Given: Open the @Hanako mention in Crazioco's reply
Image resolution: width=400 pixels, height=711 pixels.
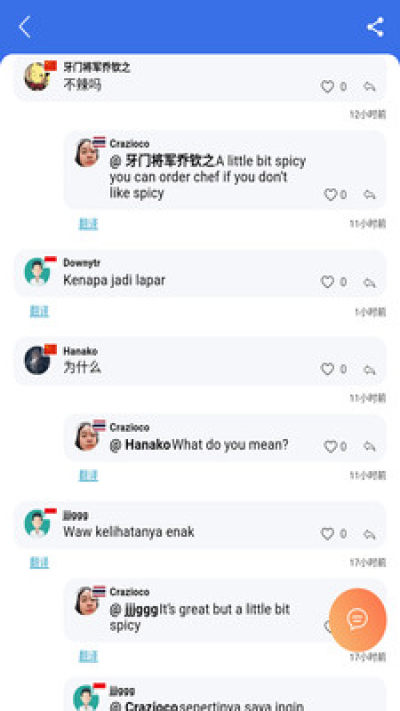Looking at the screenshot, I should click(140, 445).
